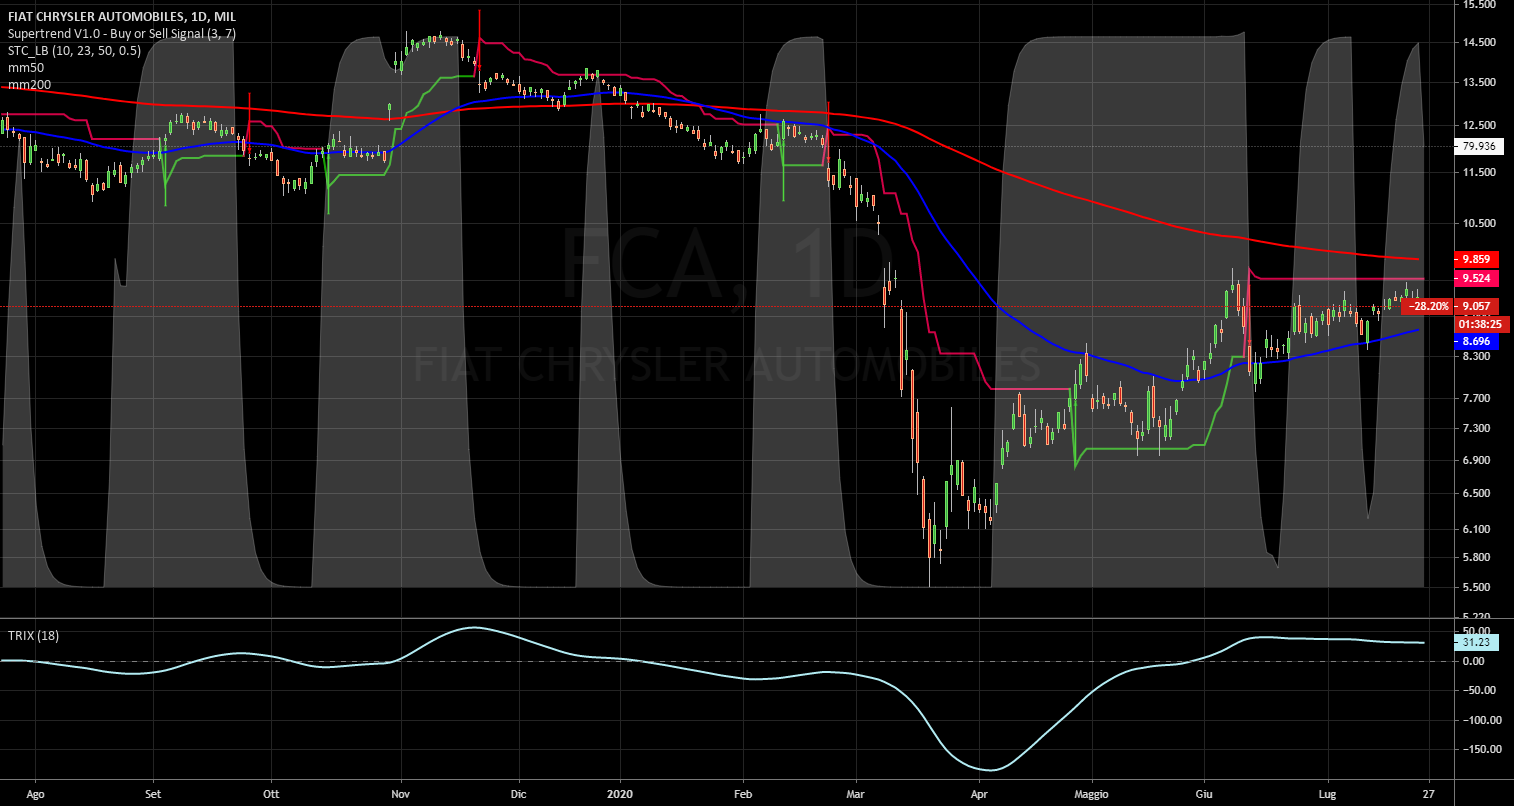Click the 6.100 price axis label
The image size is (1514, 806).
tap(1476, 529)
